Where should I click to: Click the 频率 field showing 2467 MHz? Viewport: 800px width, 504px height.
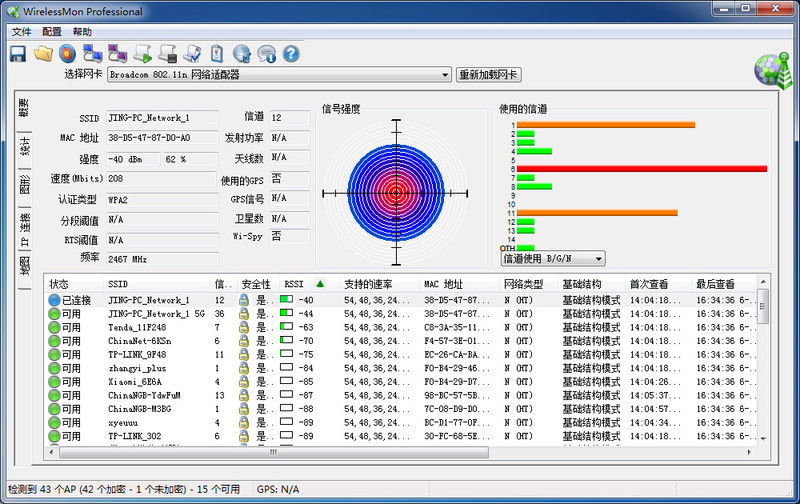162,259
